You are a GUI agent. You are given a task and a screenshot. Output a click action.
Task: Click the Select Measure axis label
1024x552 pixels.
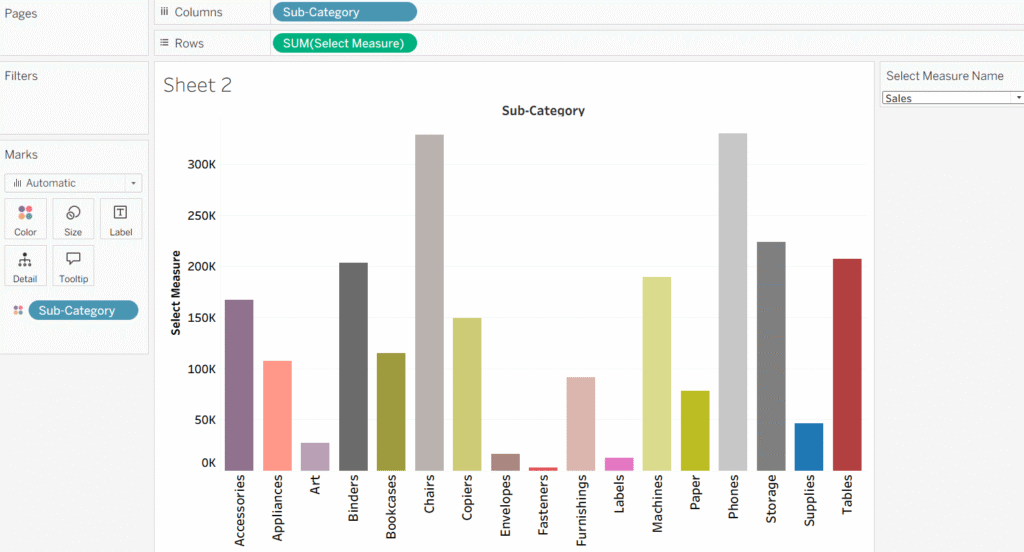point(176,293)
